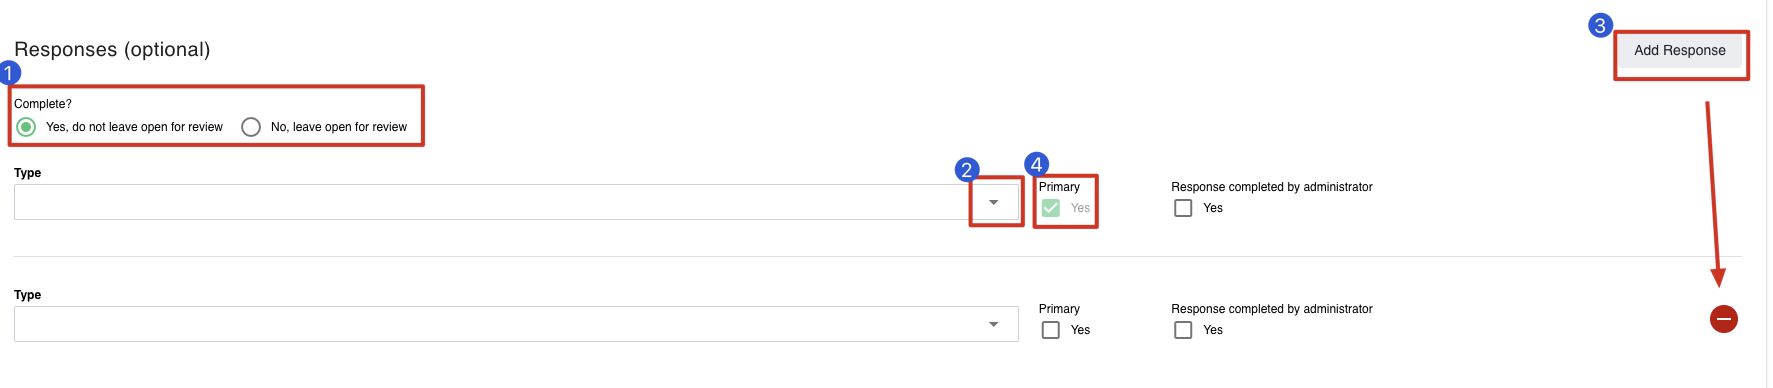
Task: Open the first Type dropdown arrow
Action: 993,202
